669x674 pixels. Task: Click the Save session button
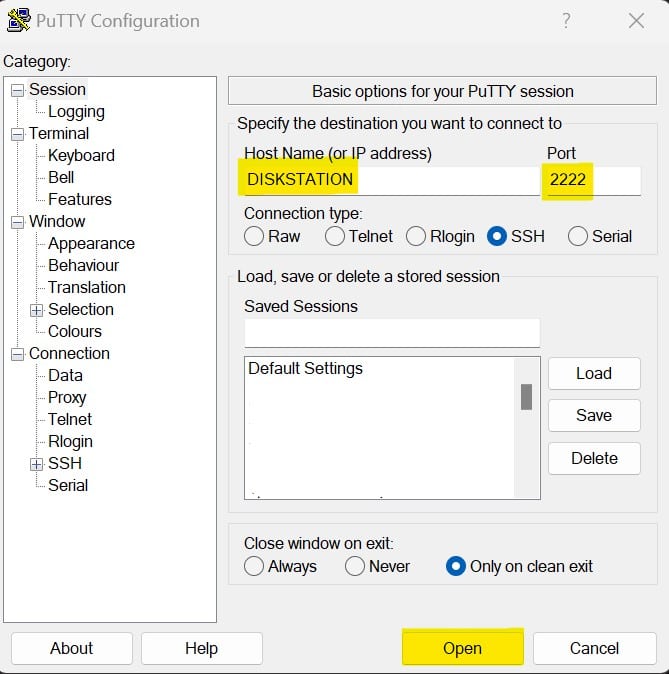[x=593, y=416]
